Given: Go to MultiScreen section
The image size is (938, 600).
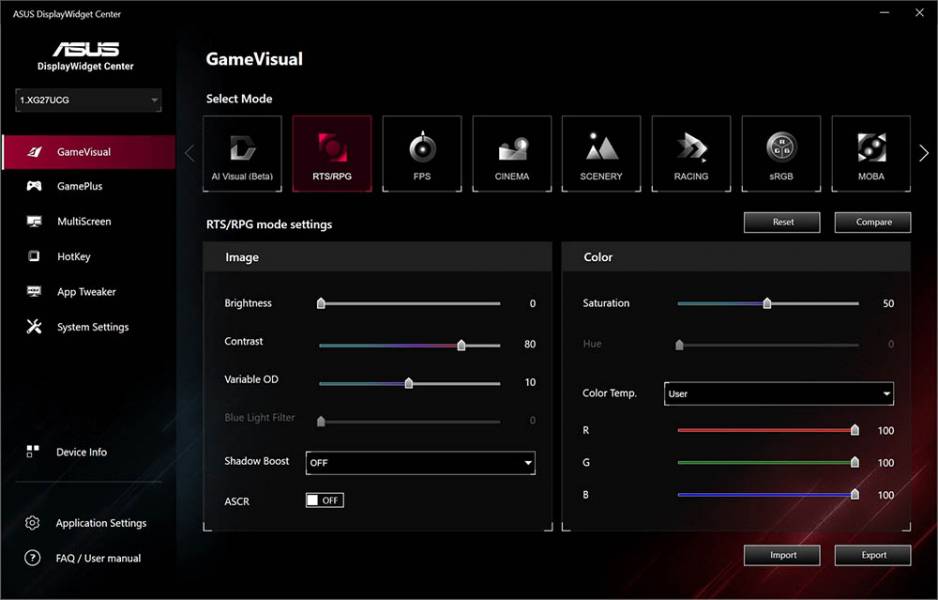Looking at the screenshot, I should point(84,221).
